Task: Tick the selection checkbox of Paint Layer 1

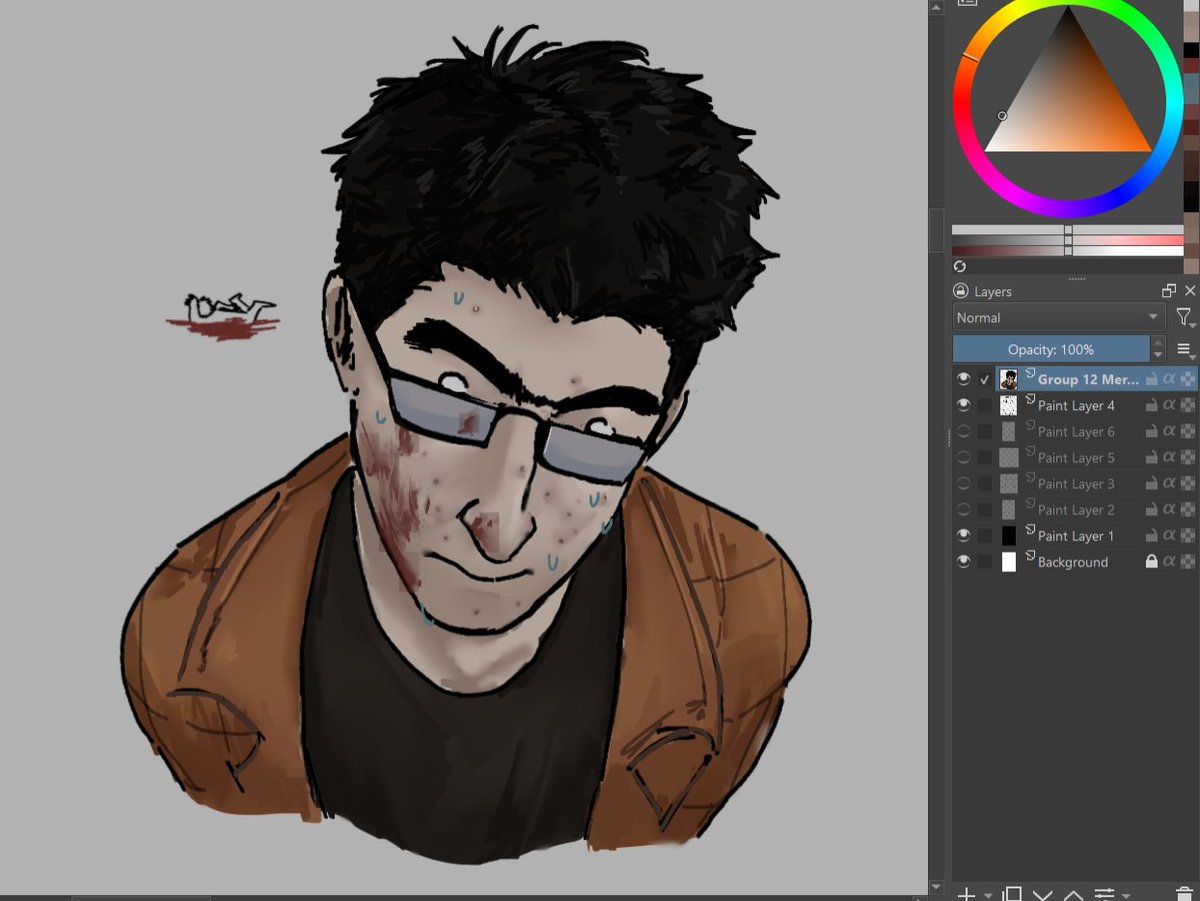Action: coord(985,535)
